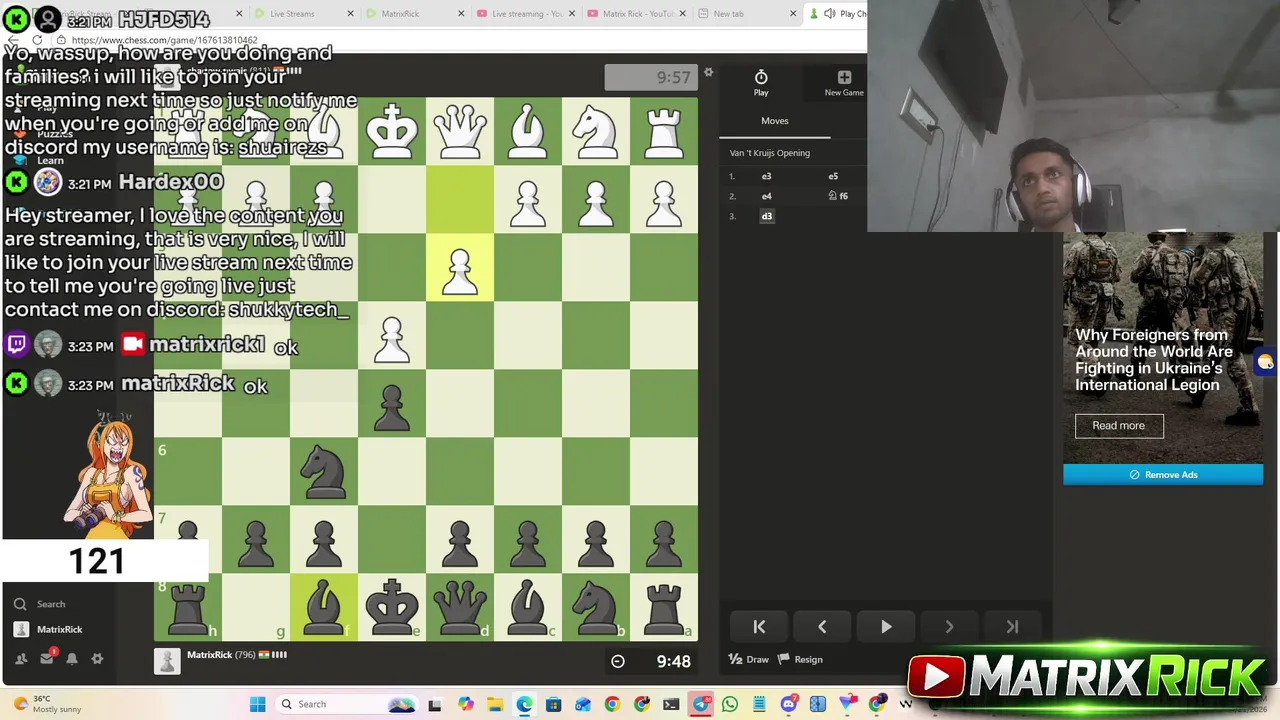The image size is (1280, 720).
Task: Click the clock icon beside 9:48 timer
Action: coord(618,661)
